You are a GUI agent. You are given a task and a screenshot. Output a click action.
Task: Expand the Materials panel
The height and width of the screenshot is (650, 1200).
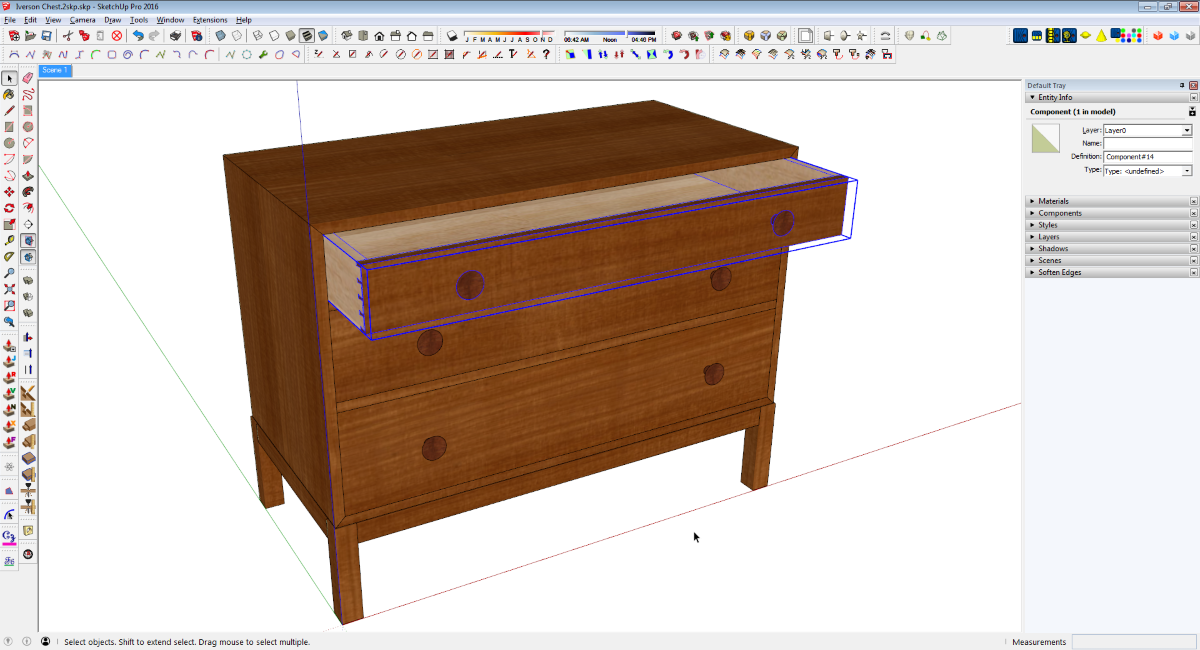pos(1031,201)
